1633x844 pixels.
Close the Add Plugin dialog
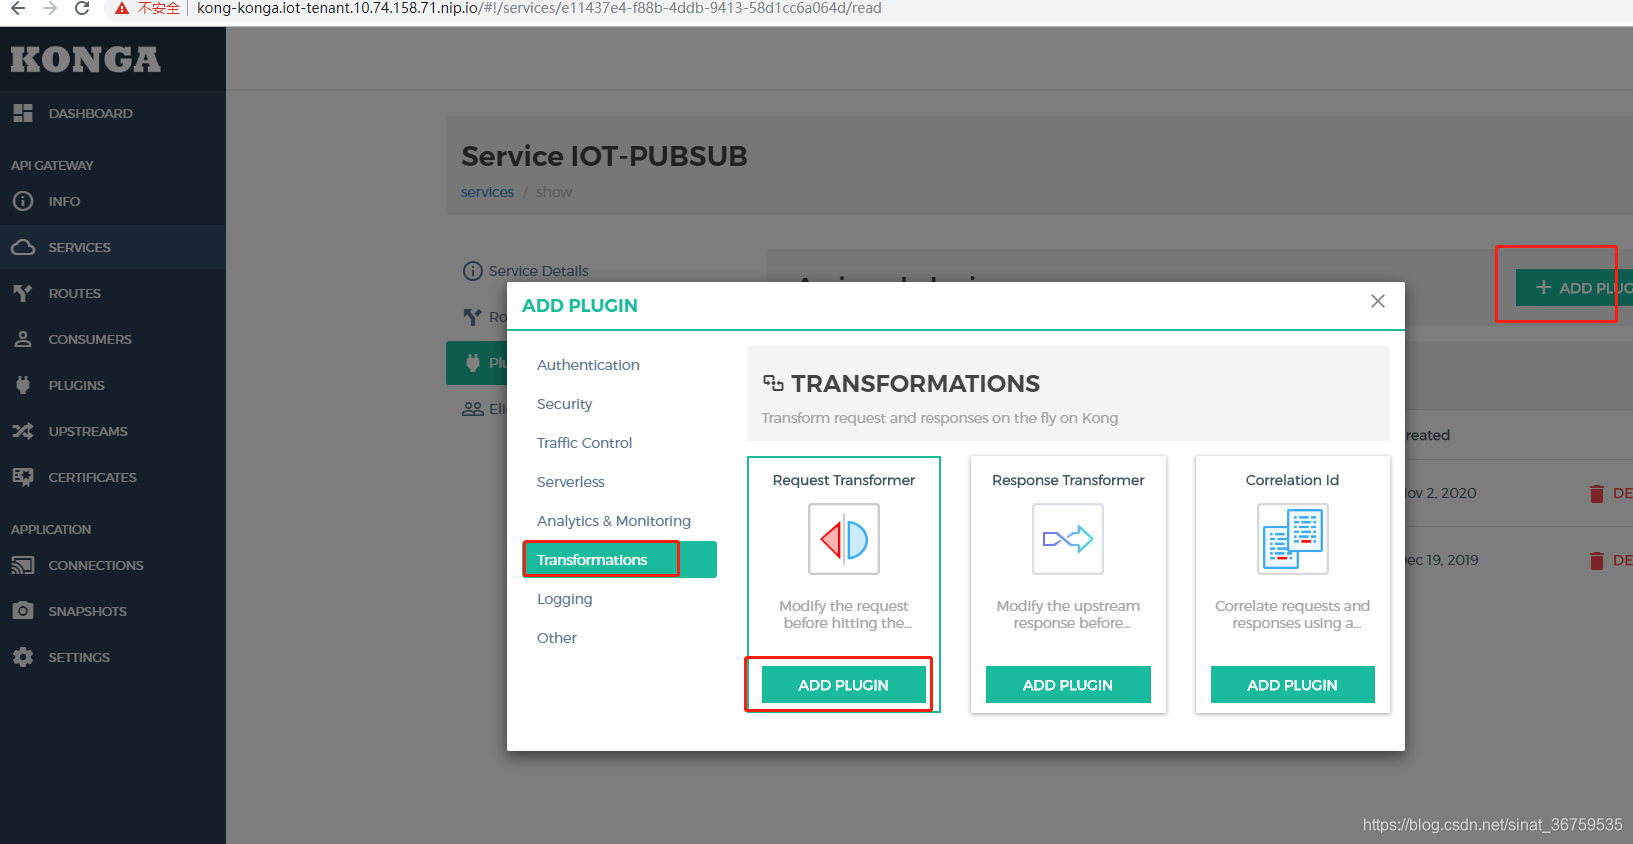click(1378, 301)
